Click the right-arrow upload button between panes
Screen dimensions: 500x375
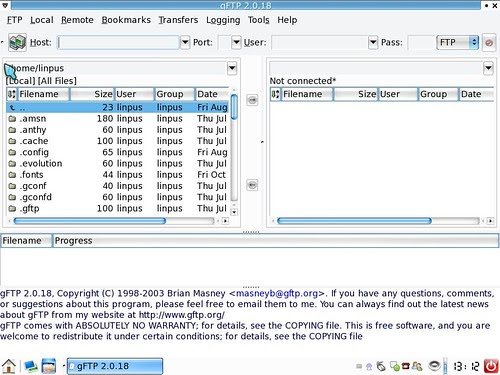coord(252,100)
